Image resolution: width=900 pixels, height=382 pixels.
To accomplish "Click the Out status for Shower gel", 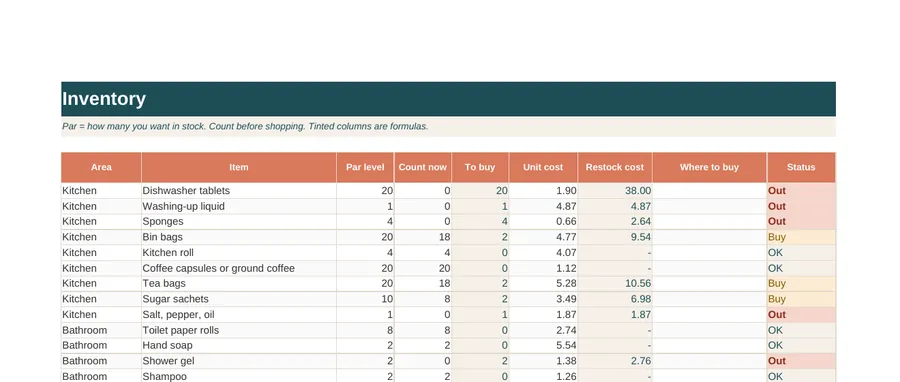I will point(801,361).
